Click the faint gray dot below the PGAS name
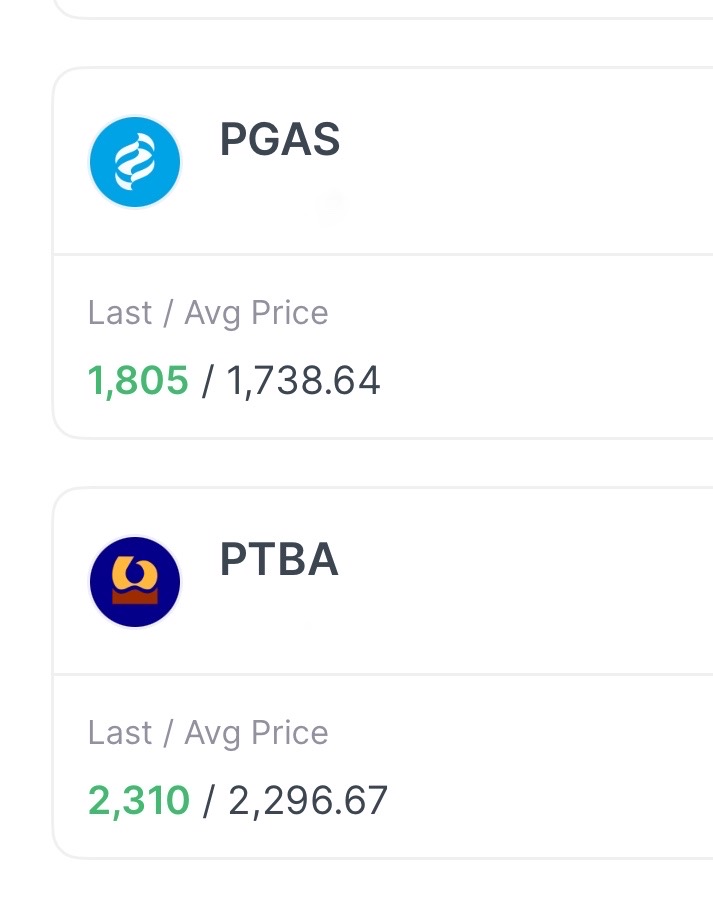Image resolution: width=713 pixels, height=904 pixels. pyautogui.click(x=331, y=207)
